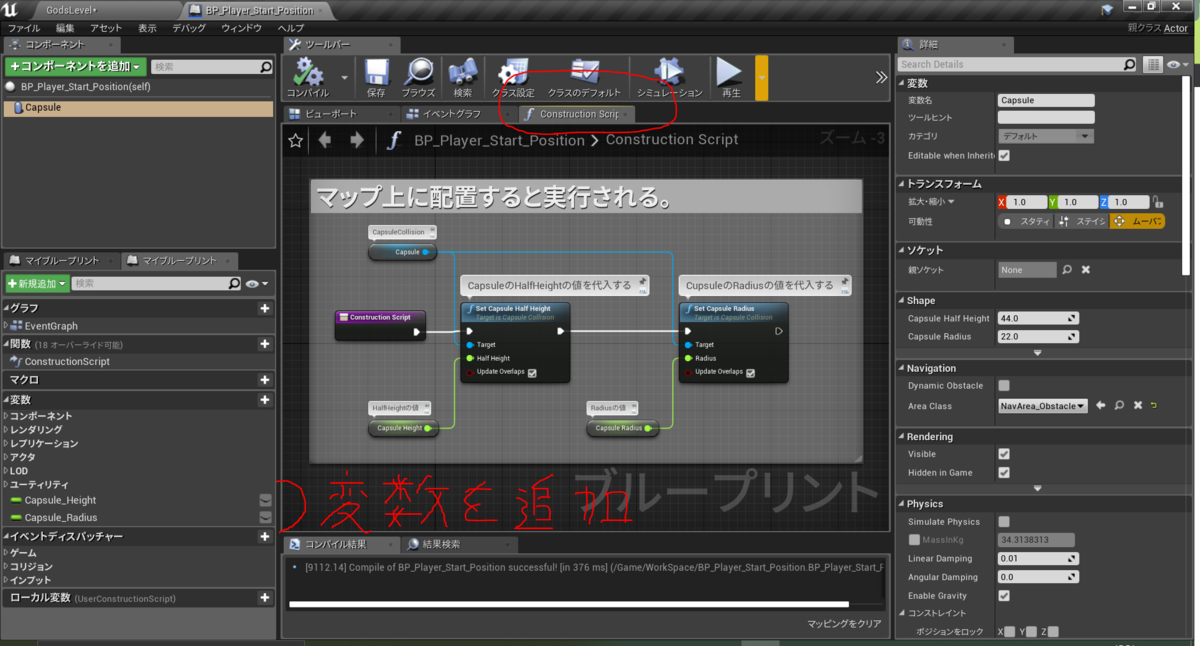Image resolution: width=1200 pixels, height=646 pixels.
Task: Open the NavArea_Obstacle class dropdown
Action: point(1043,406)
